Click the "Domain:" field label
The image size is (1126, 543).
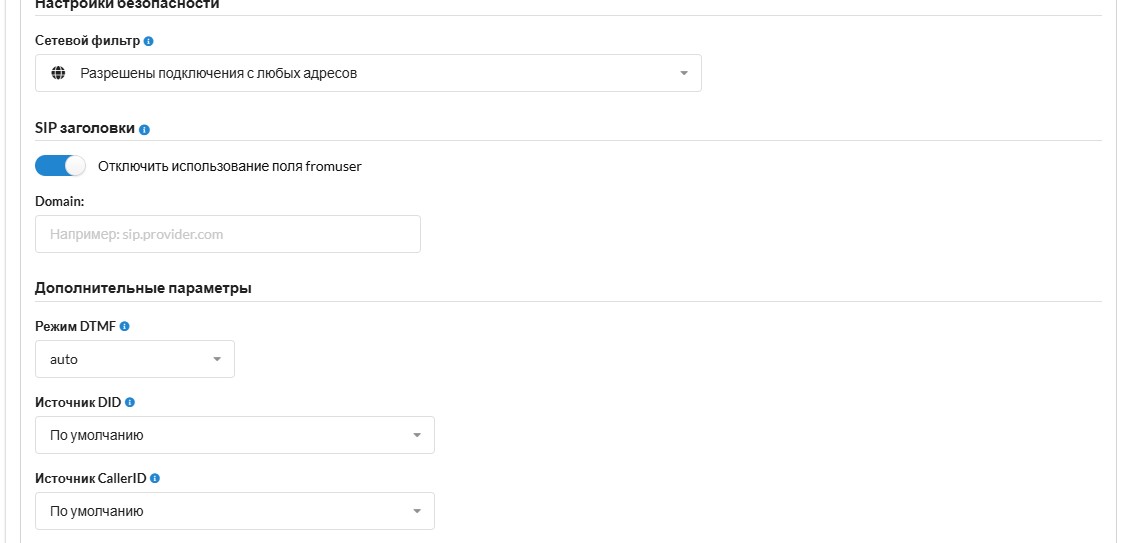(60, 201)
